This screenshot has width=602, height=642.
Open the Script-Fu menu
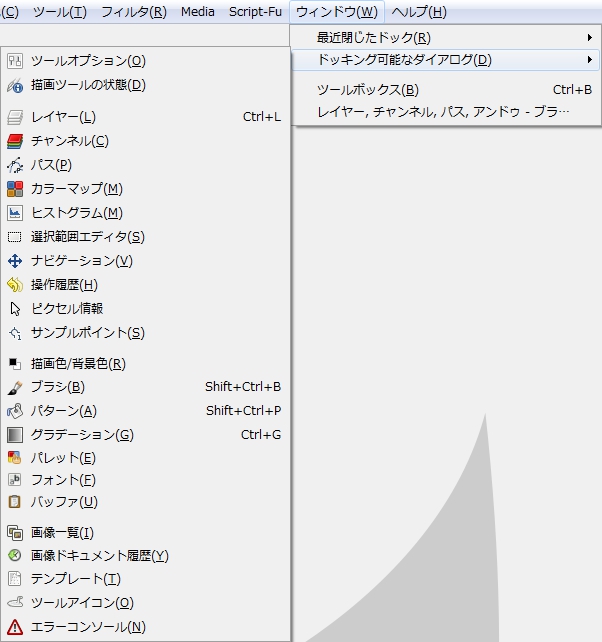(256, 12)
